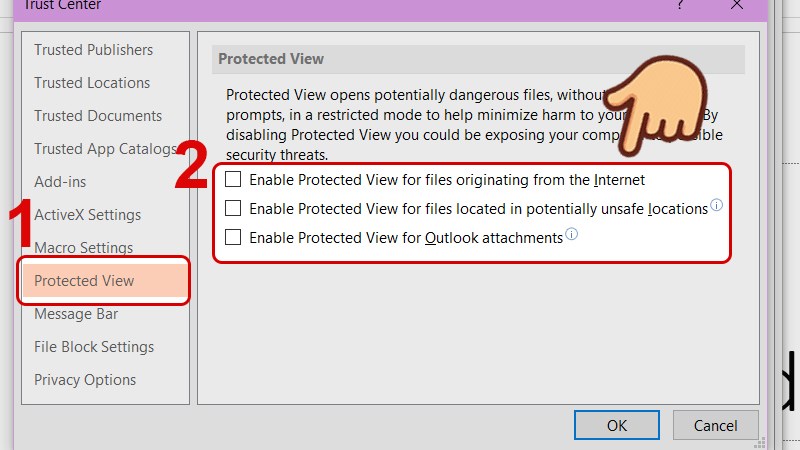Click info icon beside unsafe locations option
Image resolution: width=800 pixels, height=450 pixels.
(x=716, y=206)
